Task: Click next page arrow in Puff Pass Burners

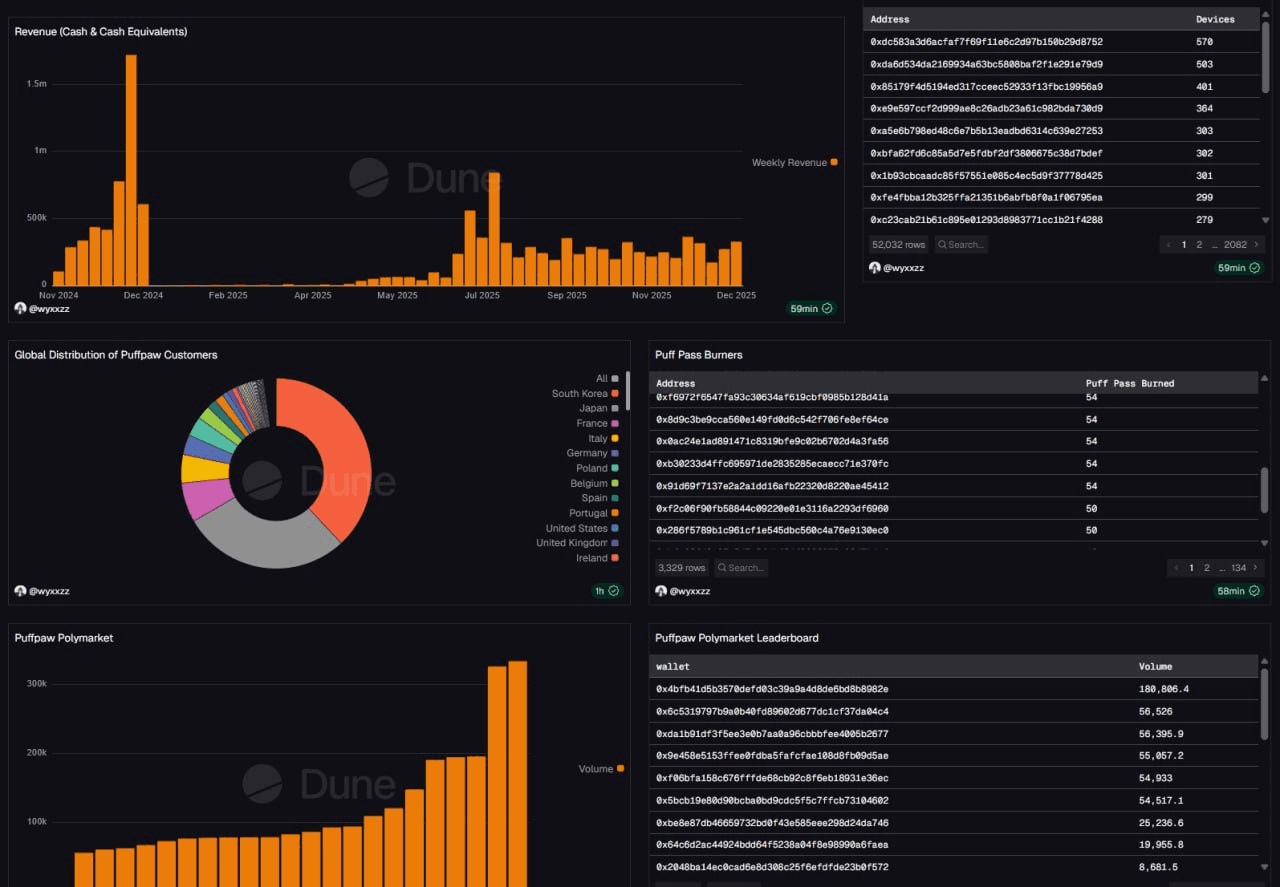Action: (x=1257, y=568)
